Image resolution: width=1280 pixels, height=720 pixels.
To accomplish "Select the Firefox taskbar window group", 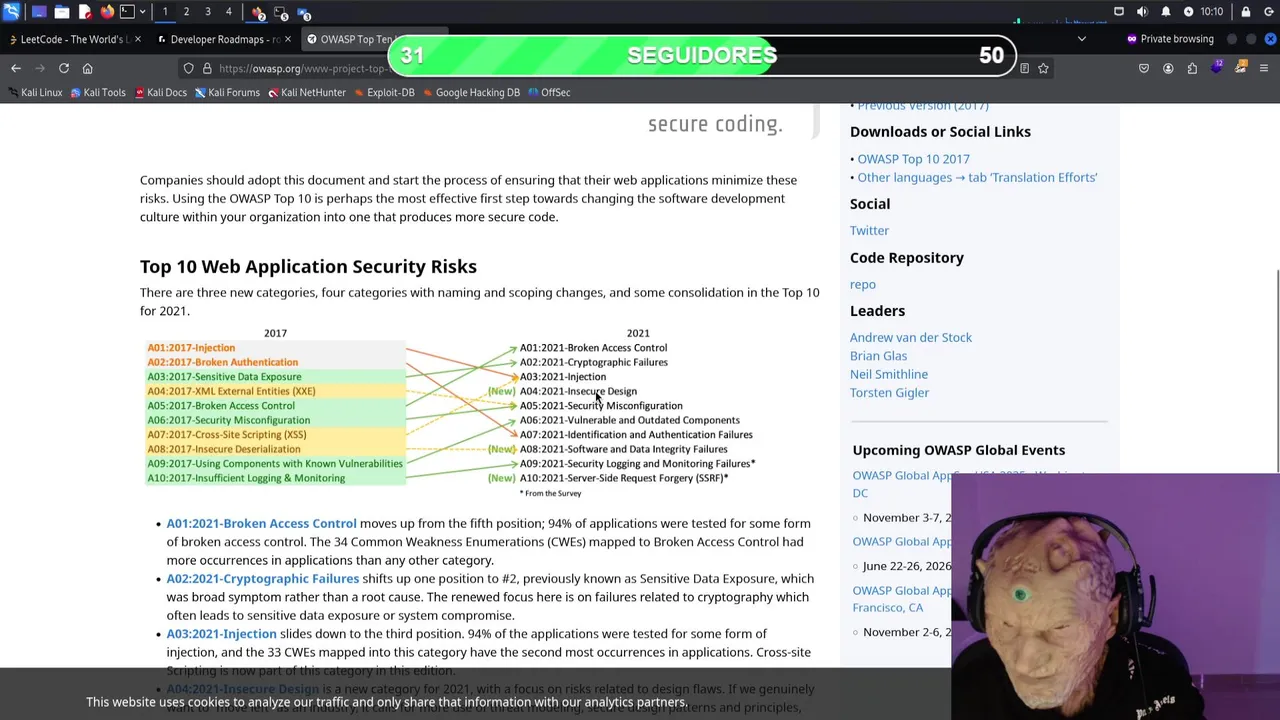I will [x=258, y=13].
